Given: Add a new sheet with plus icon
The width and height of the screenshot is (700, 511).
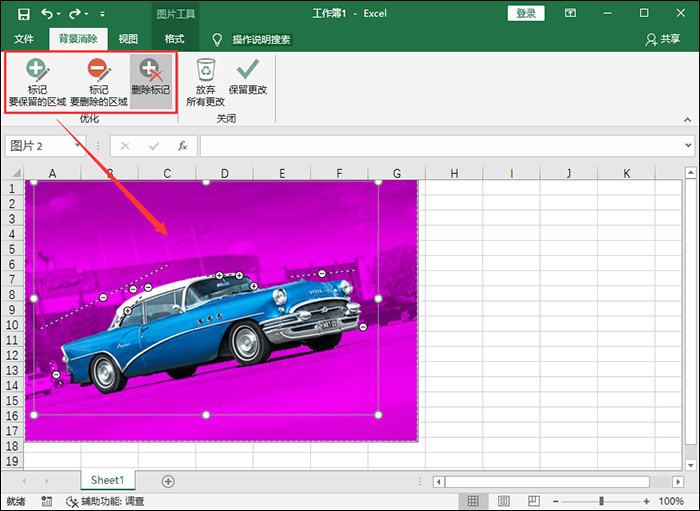Looking at the screenshot, I should click(168, 481).
